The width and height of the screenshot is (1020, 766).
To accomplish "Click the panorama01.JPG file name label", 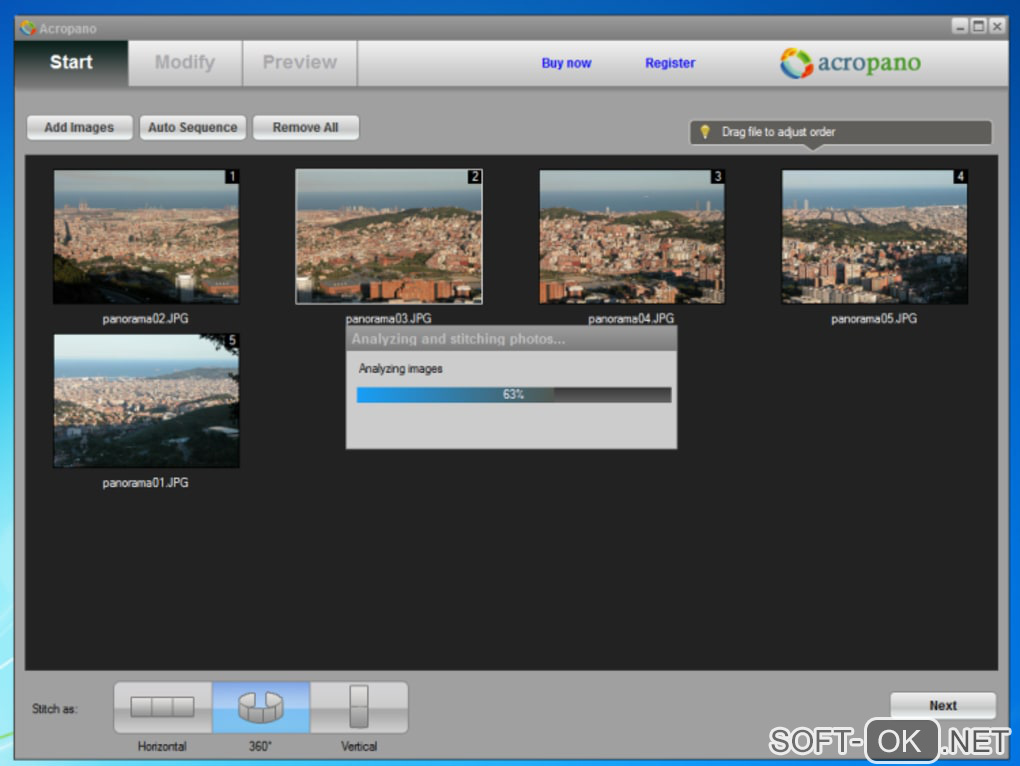I will tap(146, 482).
